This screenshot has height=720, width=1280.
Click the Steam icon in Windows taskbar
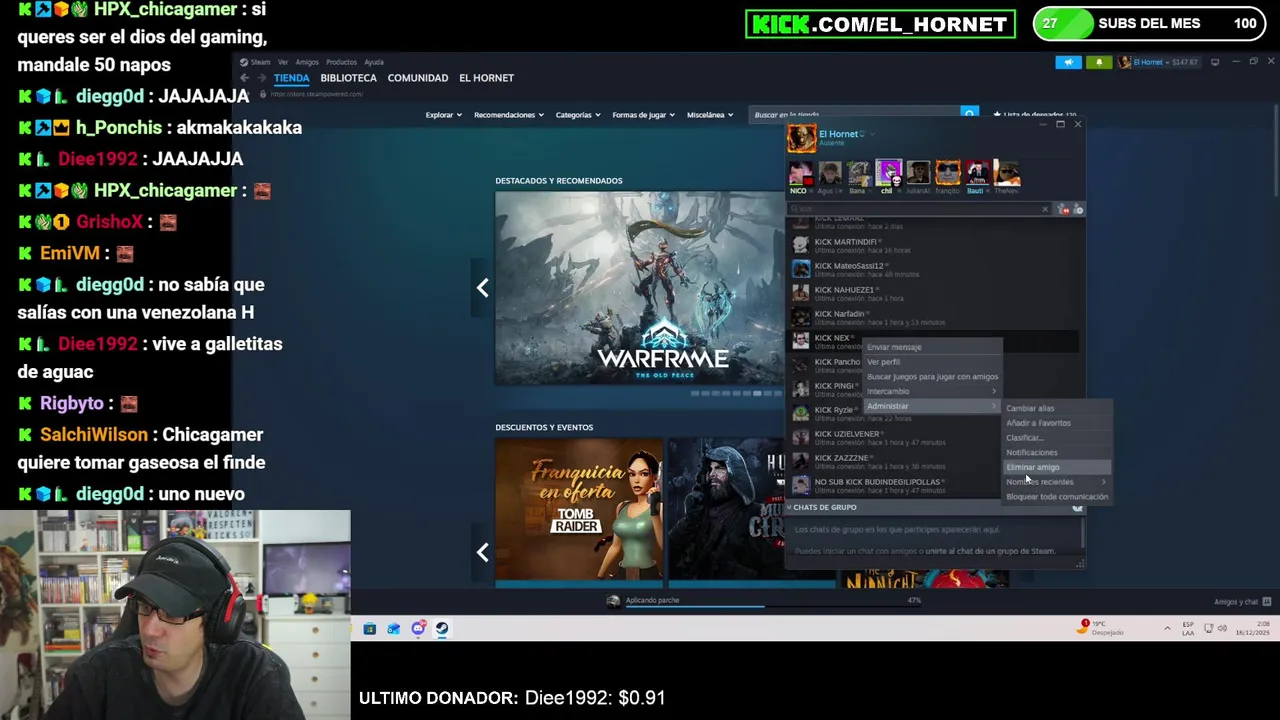point(442,629)
